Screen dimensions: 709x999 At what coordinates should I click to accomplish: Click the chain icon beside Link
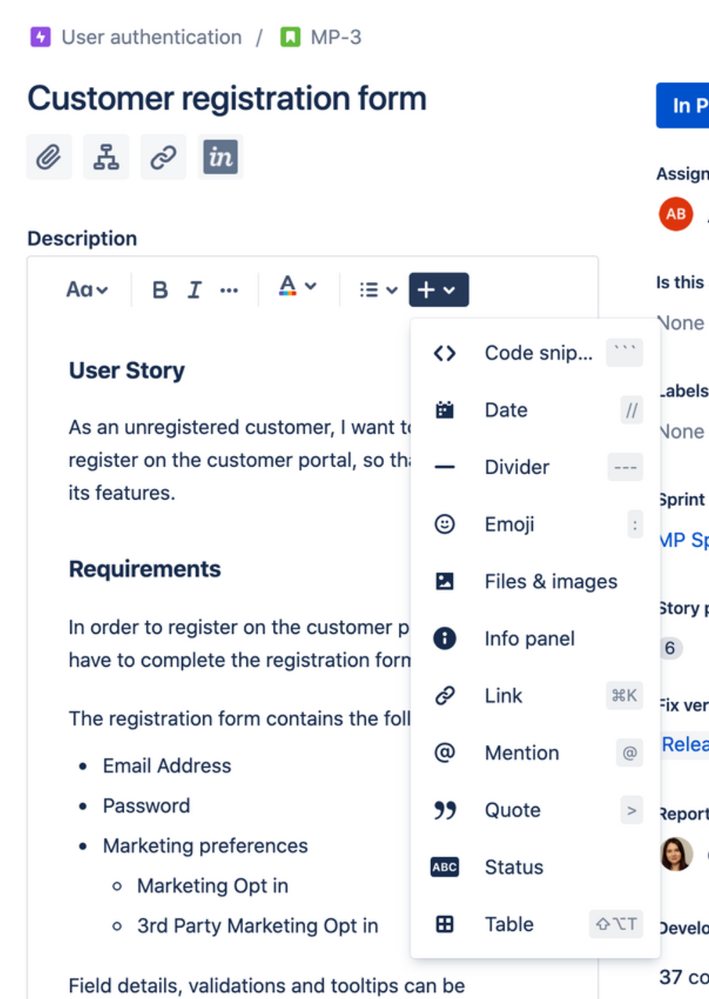[x=445, y=696]
